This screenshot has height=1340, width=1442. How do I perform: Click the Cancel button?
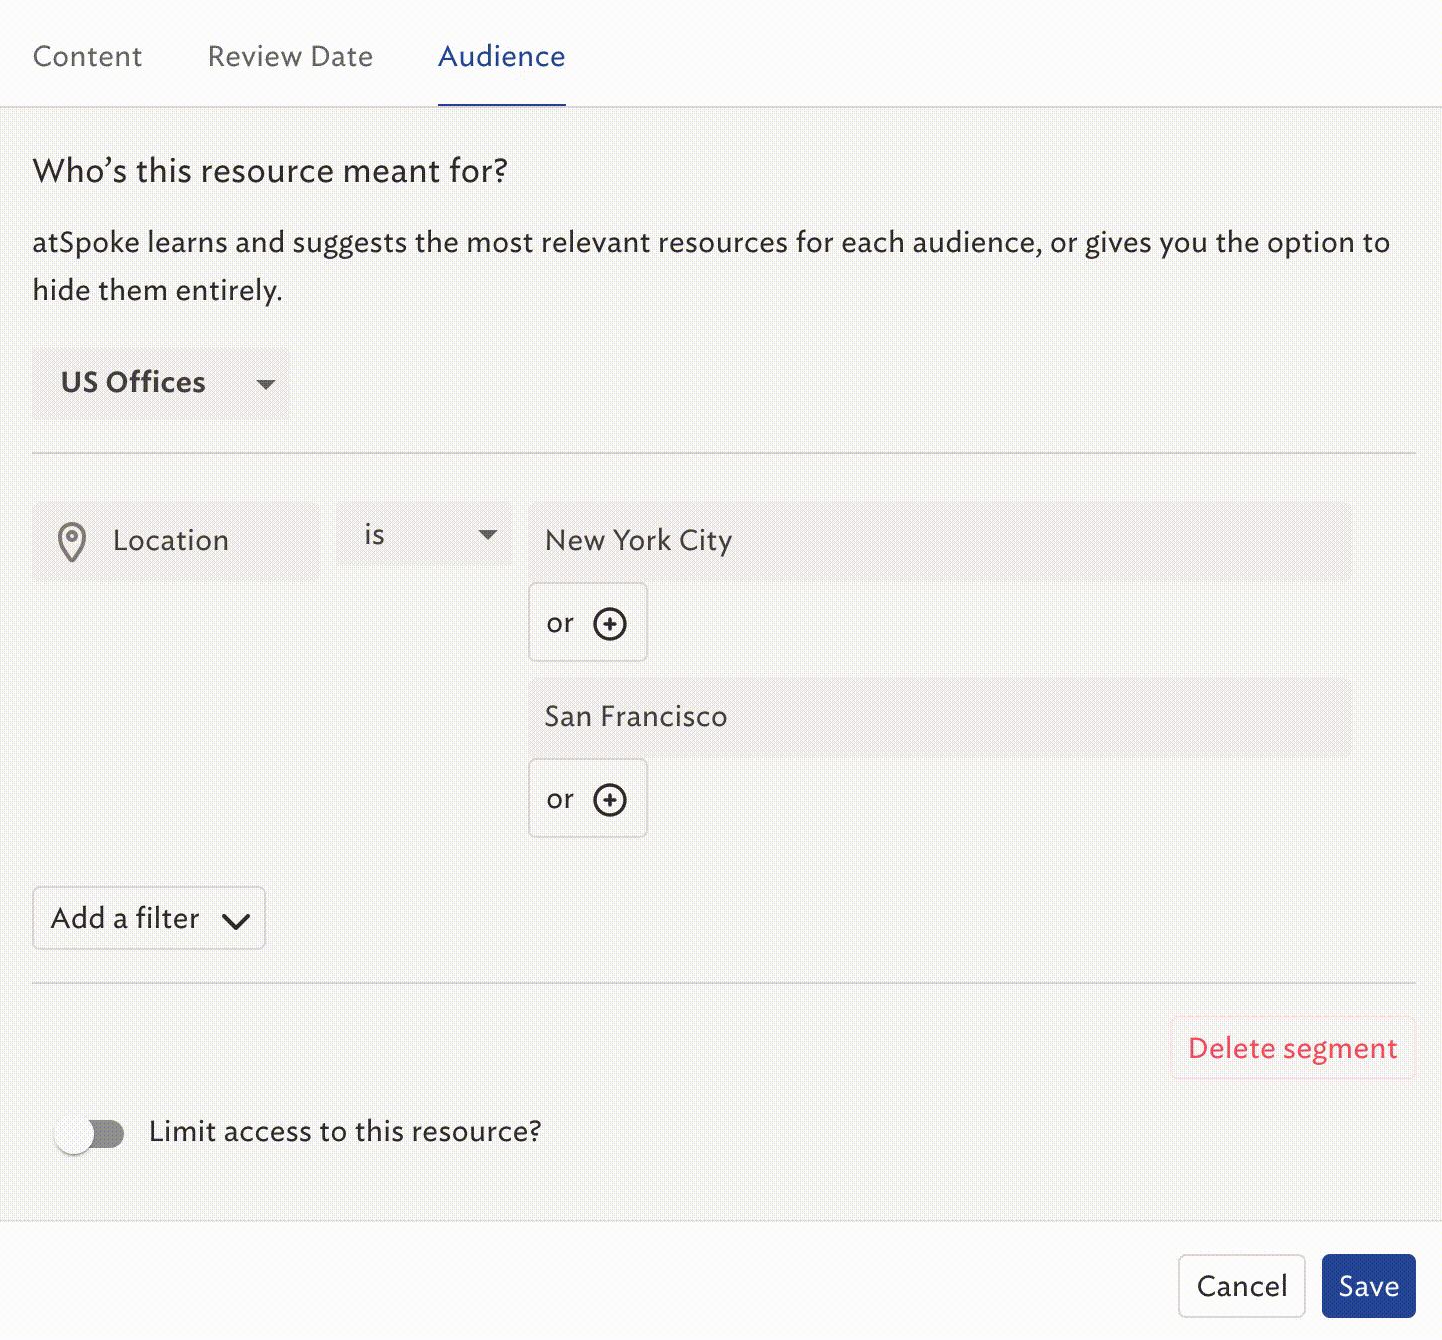1242,1286
